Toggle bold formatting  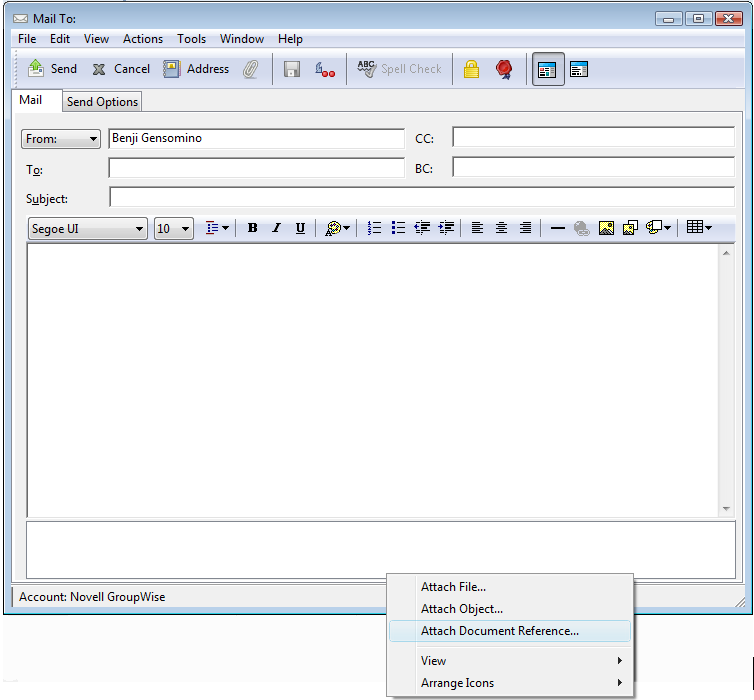pyautogui.click(x=252, y=228)
